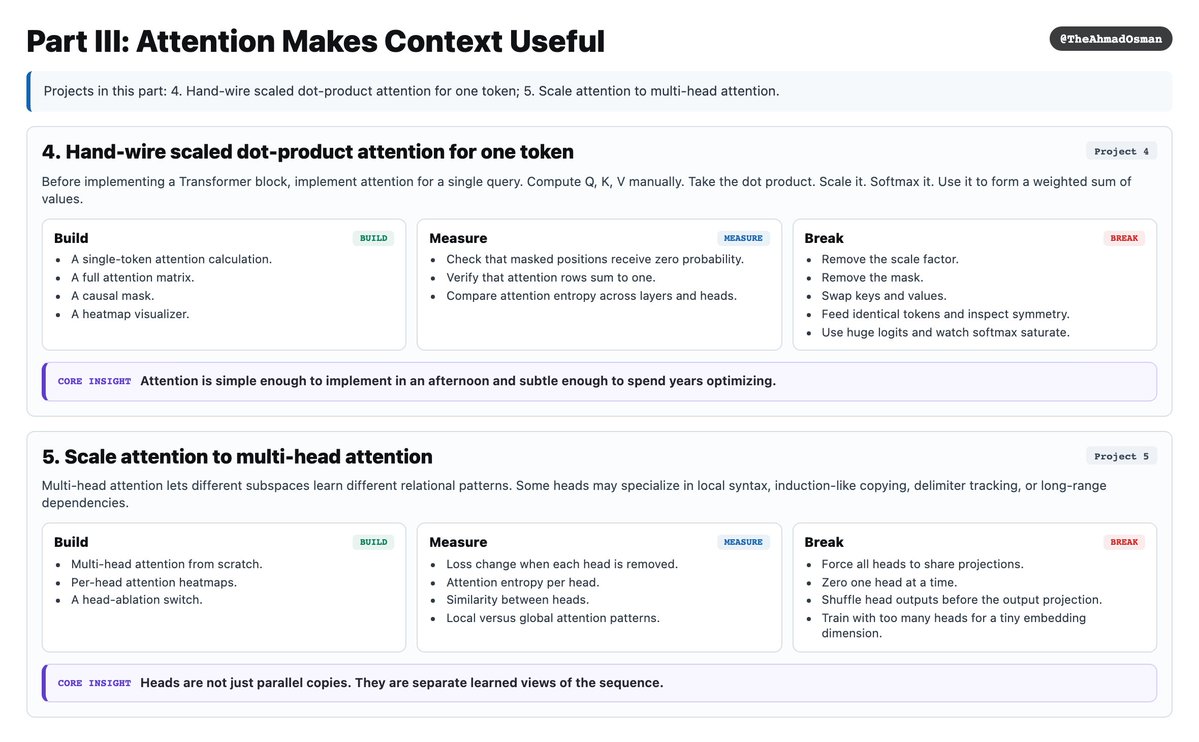Click the Project 4 badge
This screenshot has width=1199, height=742.
click(1121, 151)
